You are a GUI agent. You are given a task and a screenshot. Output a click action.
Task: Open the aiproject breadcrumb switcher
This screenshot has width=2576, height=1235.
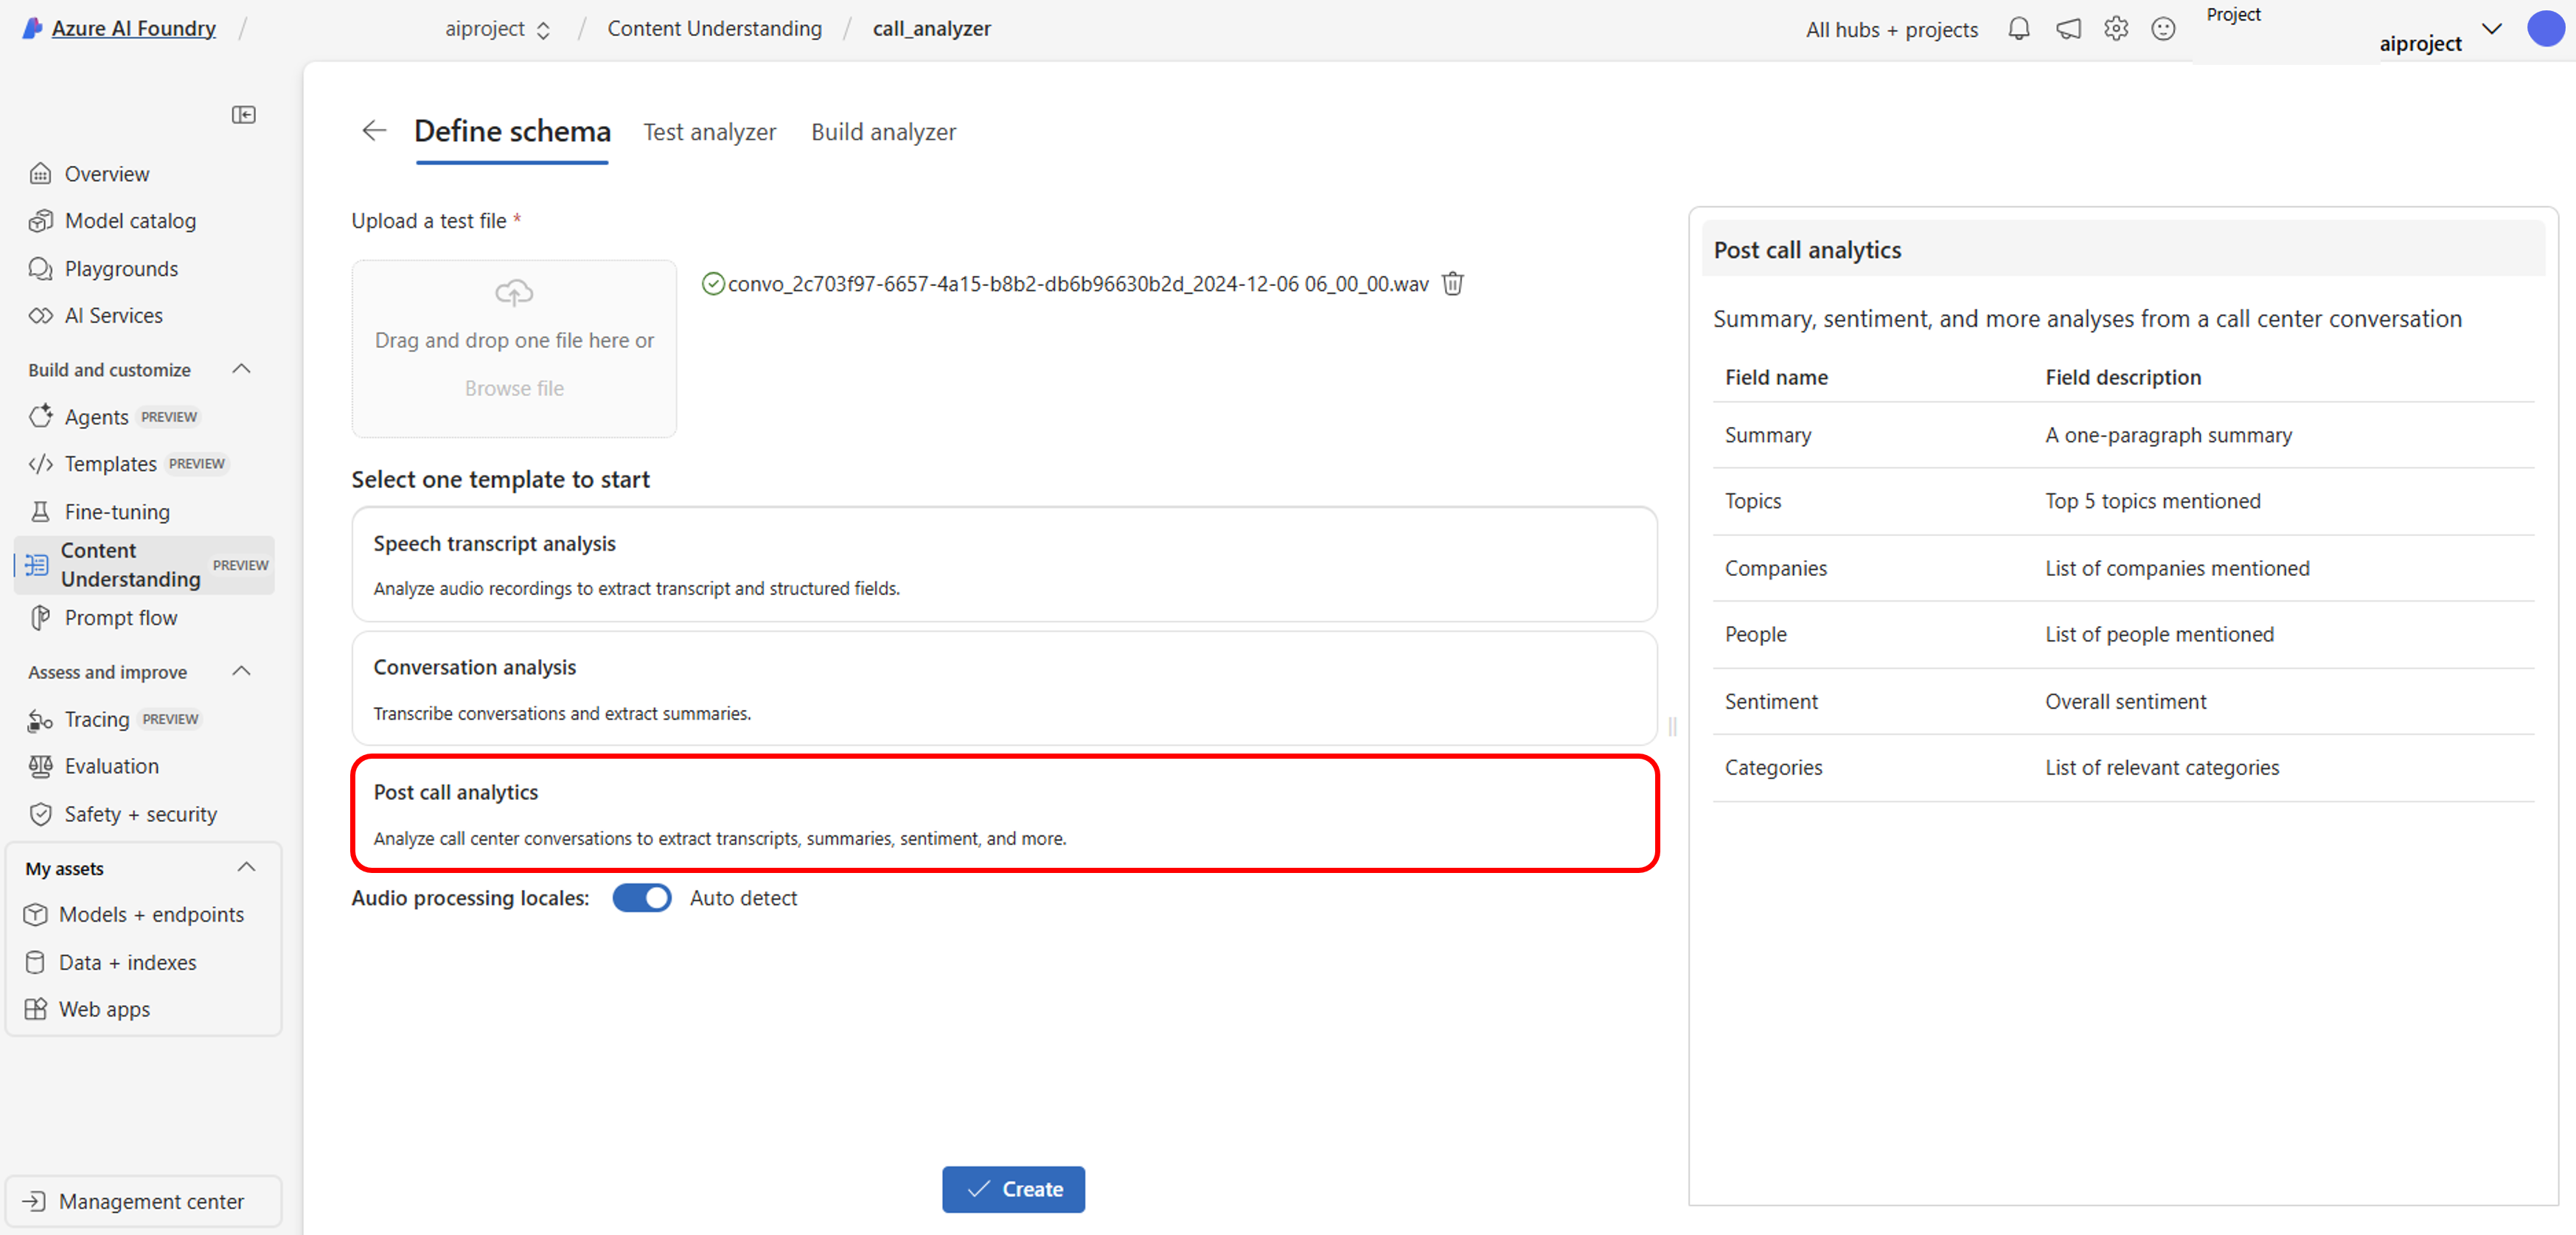coord(497,29)
